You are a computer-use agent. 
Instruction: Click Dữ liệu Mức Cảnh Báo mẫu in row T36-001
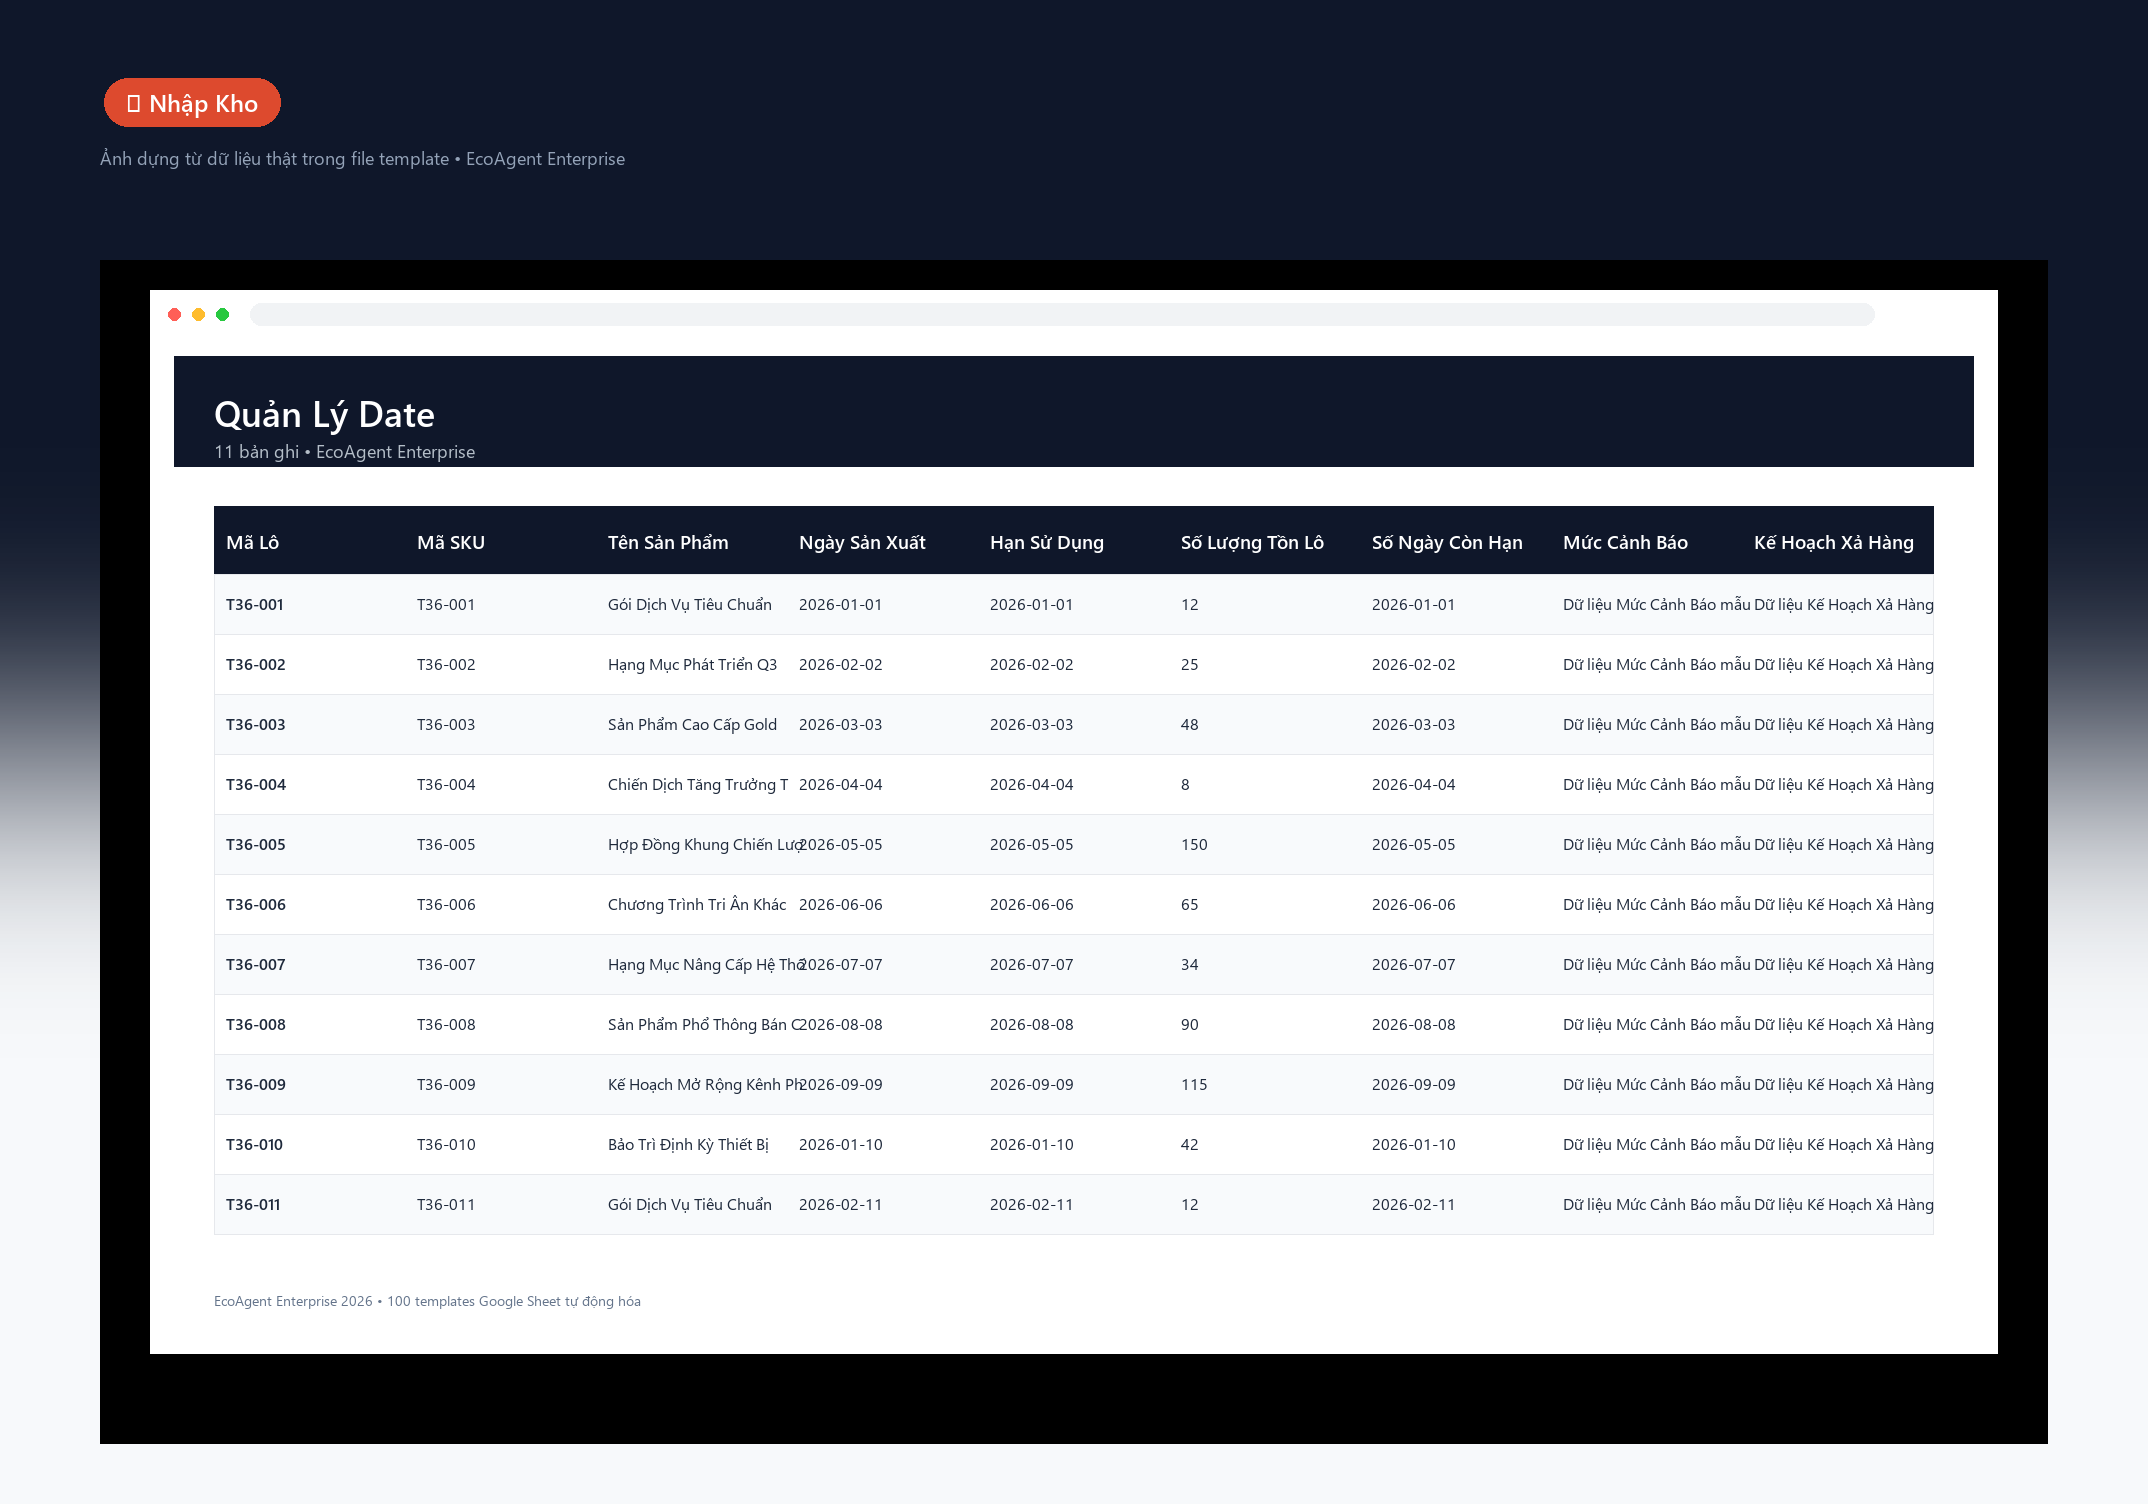pos(1657,604)
